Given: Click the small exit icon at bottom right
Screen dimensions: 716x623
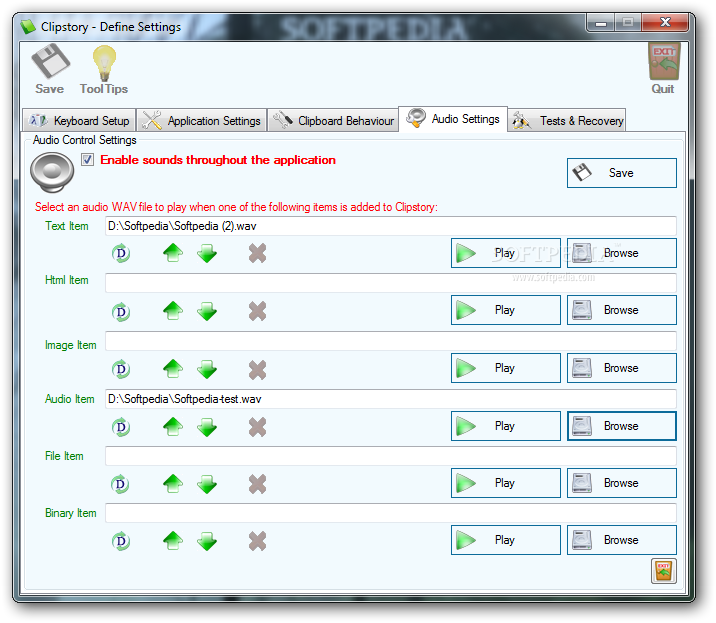Looking at the screenshot, I should tap(663, 571).
